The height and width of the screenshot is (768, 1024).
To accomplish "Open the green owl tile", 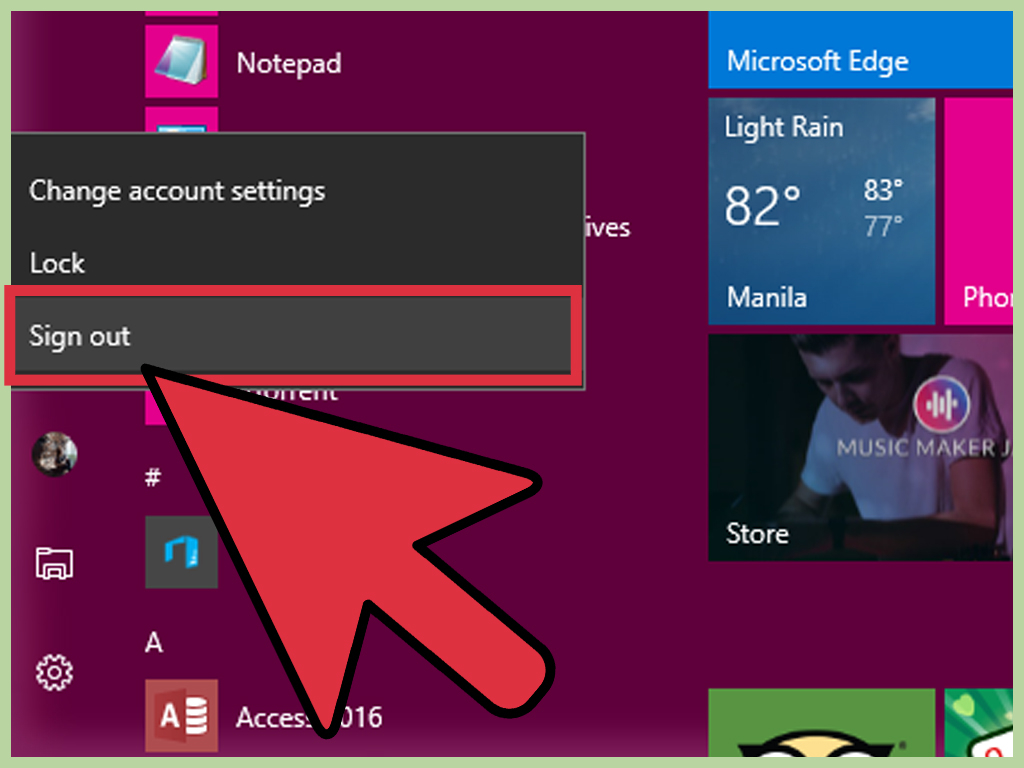I will coord(822,723).
